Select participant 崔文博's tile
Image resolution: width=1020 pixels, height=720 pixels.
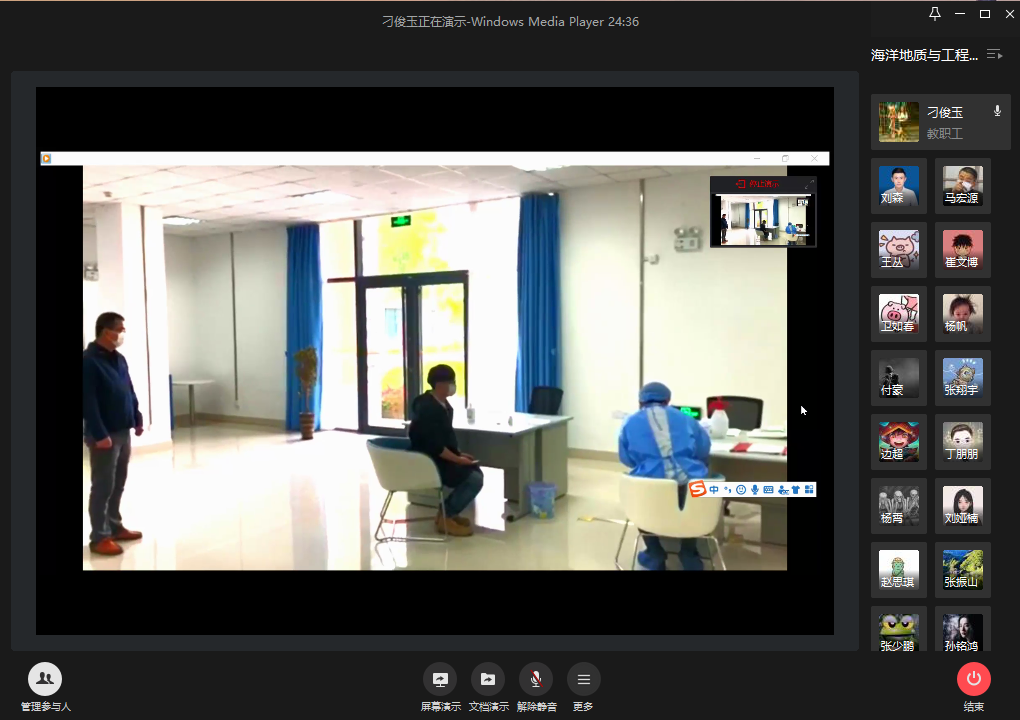point(962,250)
